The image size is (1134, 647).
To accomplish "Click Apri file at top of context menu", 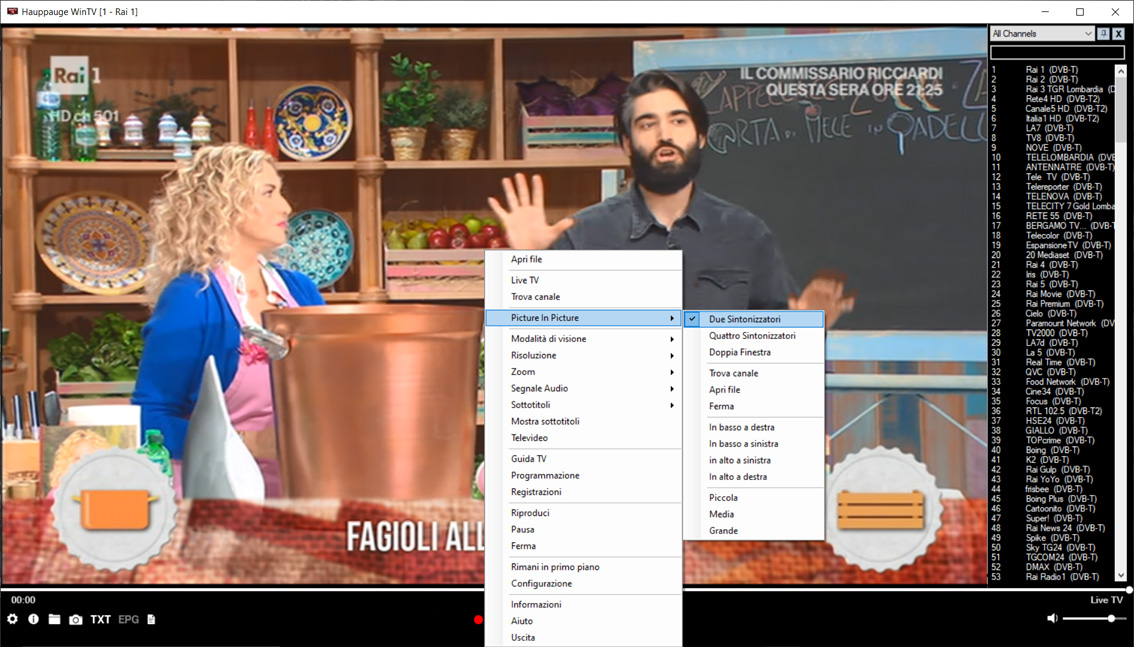I will coord(583,260).
